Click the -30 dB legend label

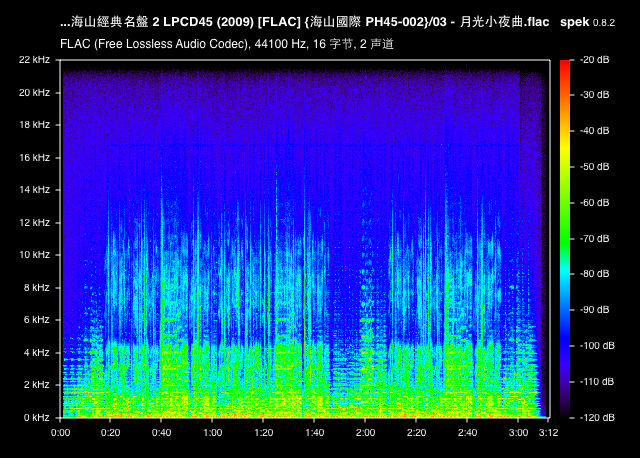595,95
